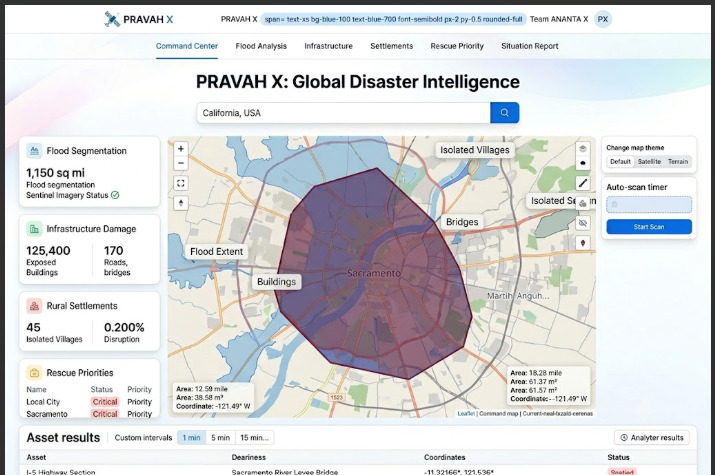Click the blue search magnifier button
Viewport: 715px width, 475px height.
pyautogui.click(x=504, y=113)
